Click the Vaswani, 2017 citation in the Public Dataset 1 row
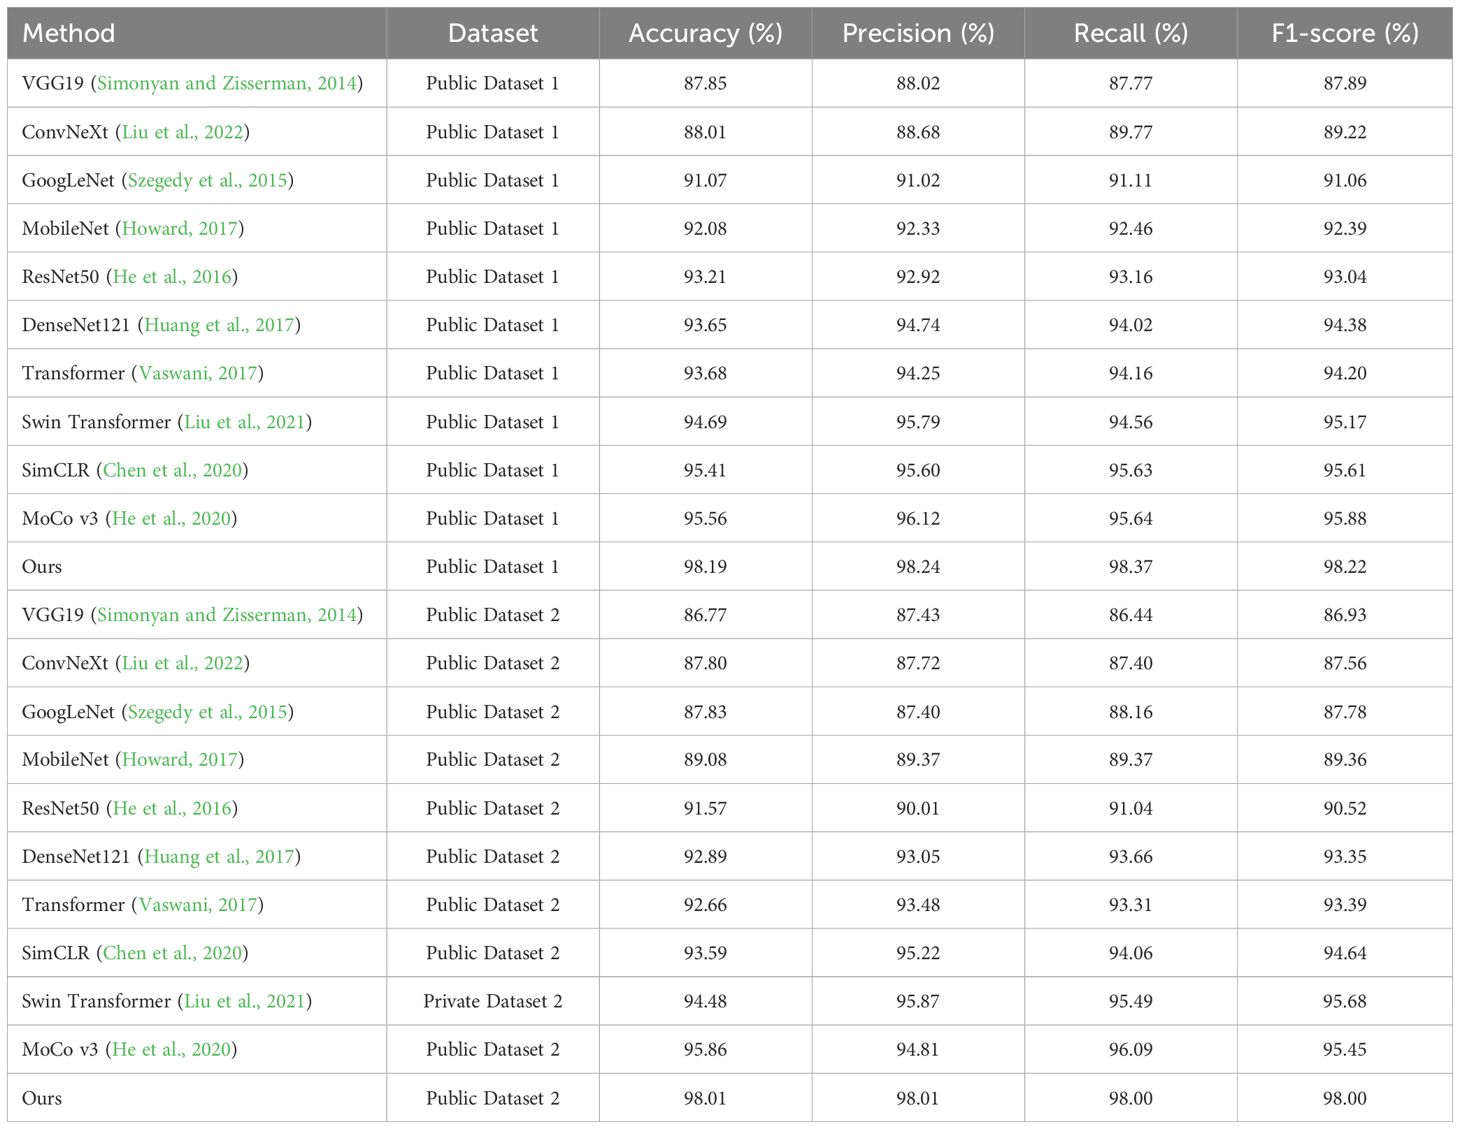 (x=197, y=374)
